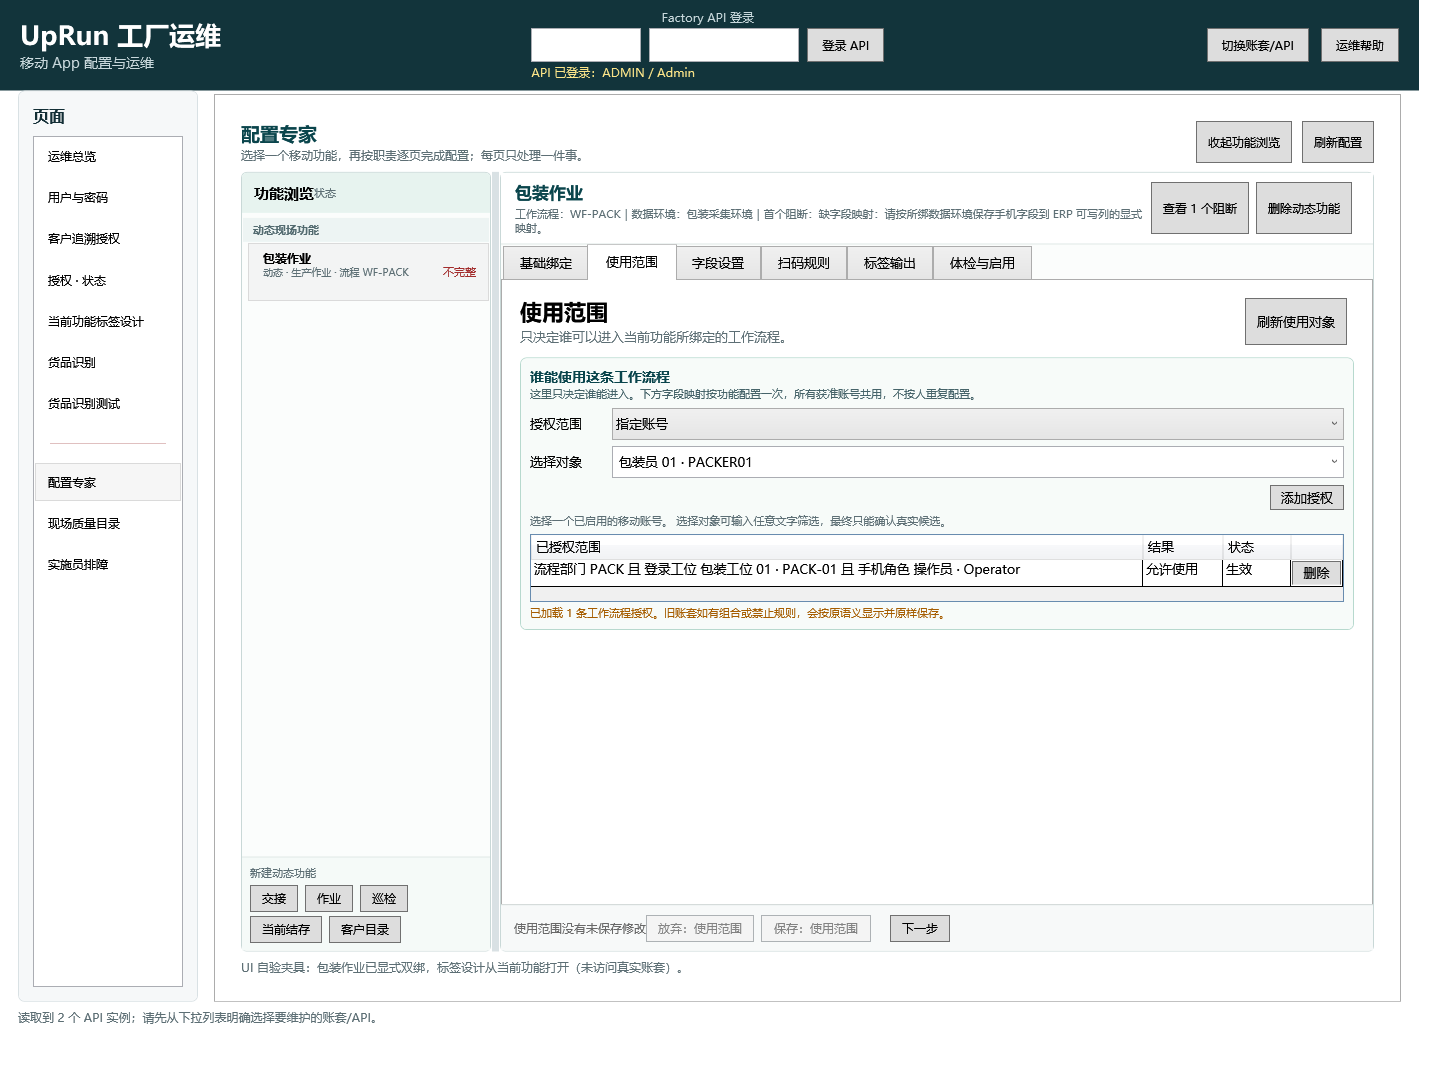Click 查看 1 个阻断 button
The width and height of the screenshot is (1435, 1078).
click(1200, 208)
